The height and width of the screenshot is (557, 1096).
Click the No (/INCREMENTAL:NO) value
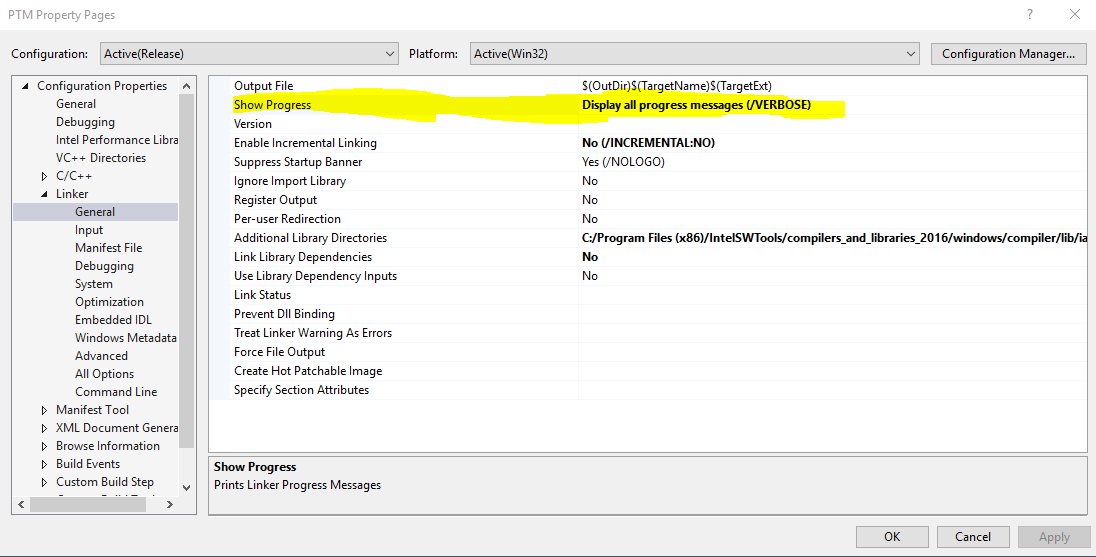tap(648, 143)
